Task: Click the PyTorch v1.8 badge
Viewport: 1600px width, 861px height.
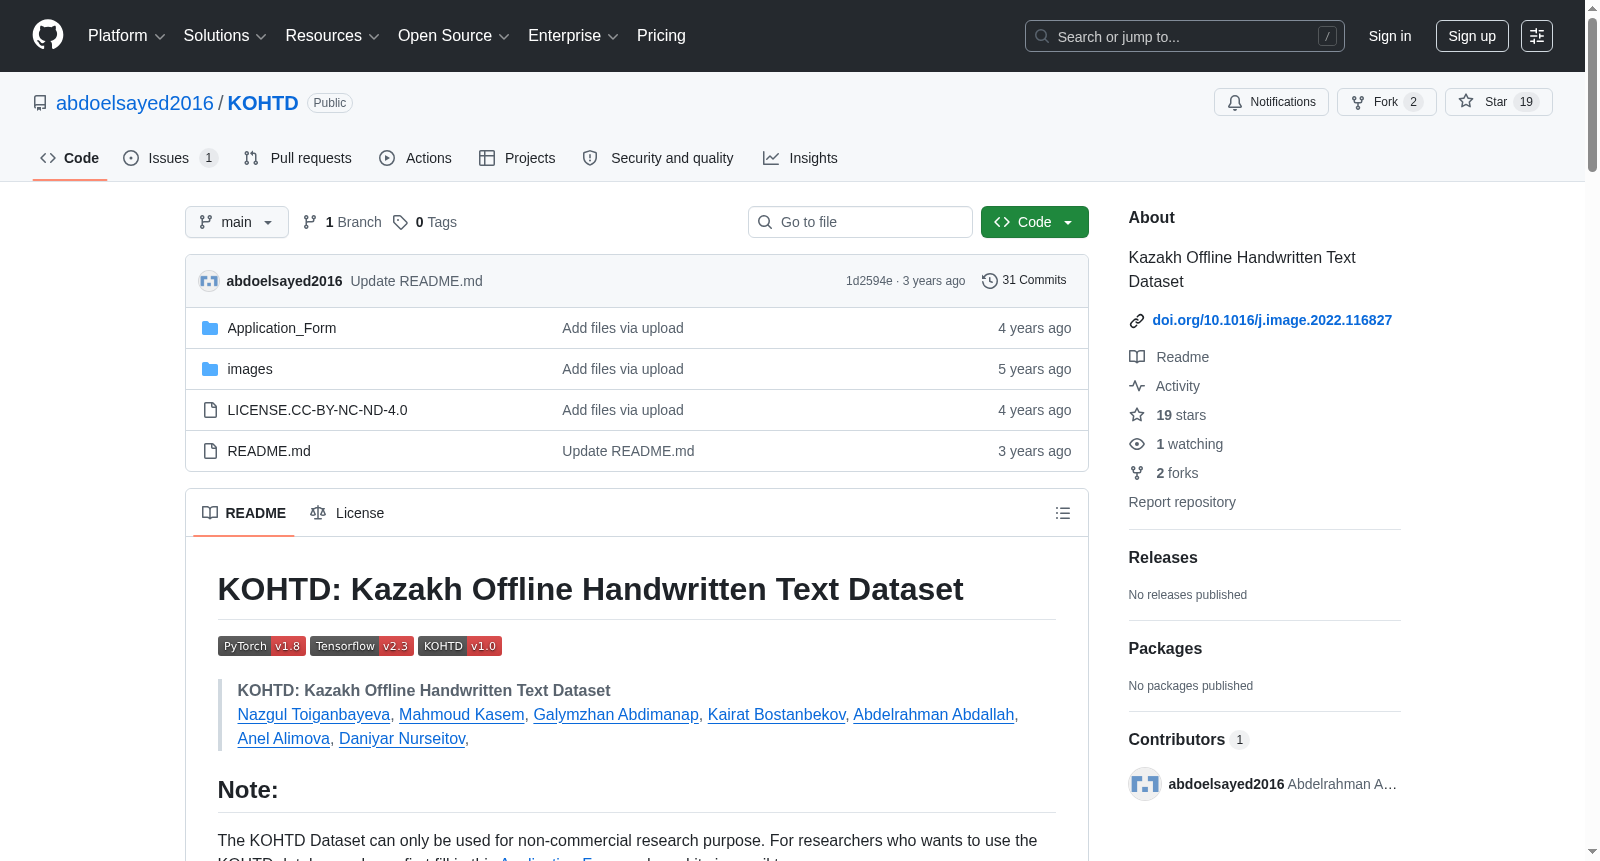Action: click(262, 646)
